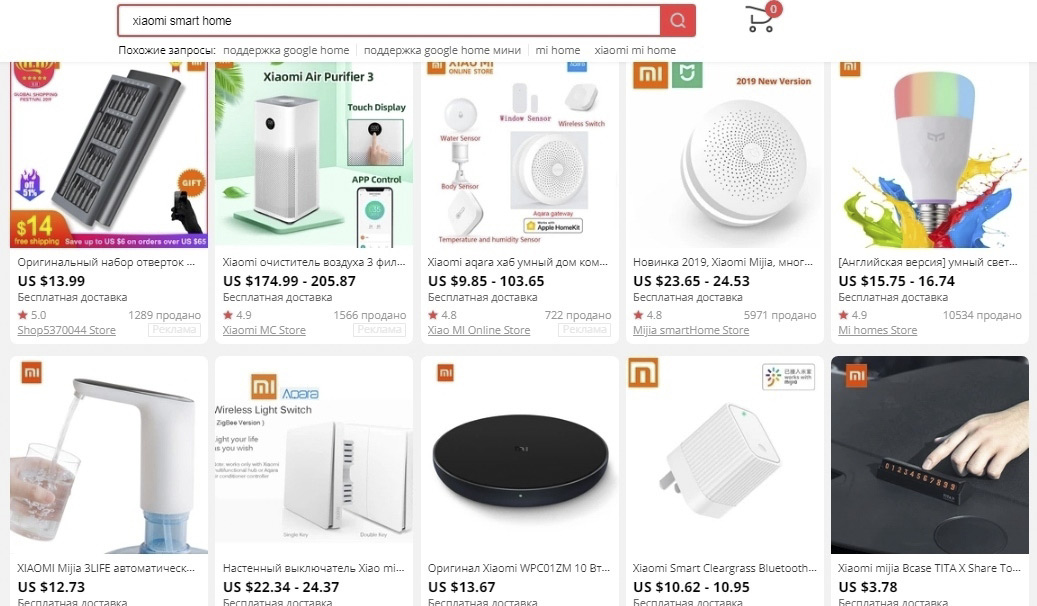Screen dimensions: 1037x606
Task: Click the red search magnifier button
Action: tap(677, 21)
